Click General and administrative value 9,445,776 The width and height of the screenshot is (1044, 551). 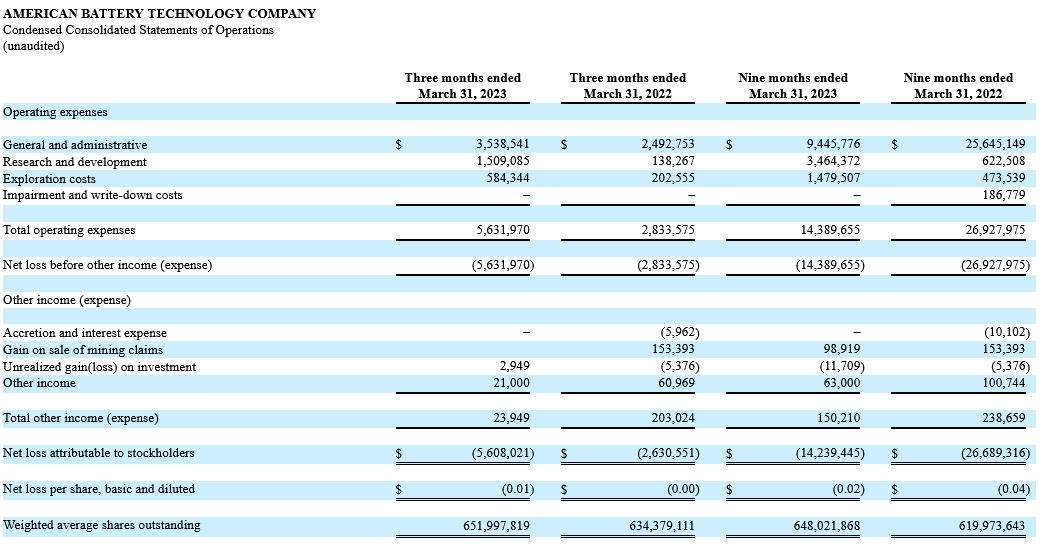(x=833, y=144)
